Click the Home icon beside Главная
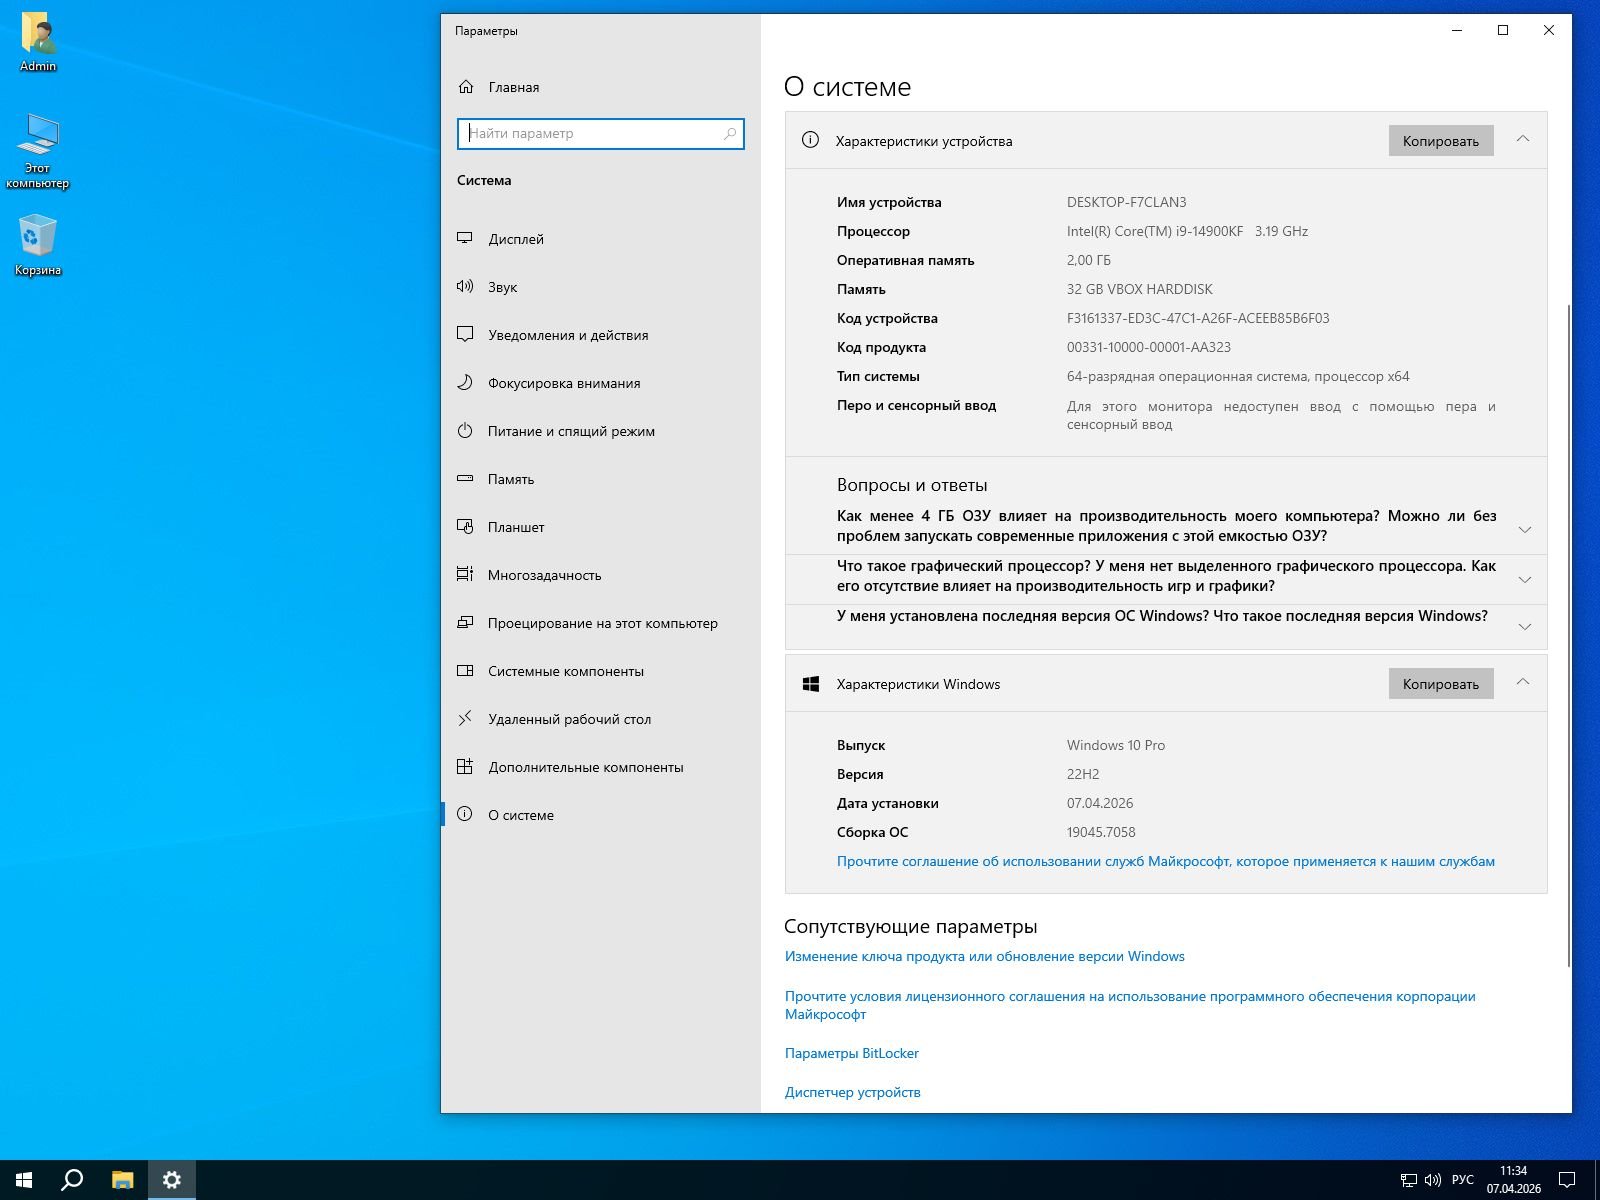Image resolution: width=1600 pixels, height=1200 pixels. (466, 87)
